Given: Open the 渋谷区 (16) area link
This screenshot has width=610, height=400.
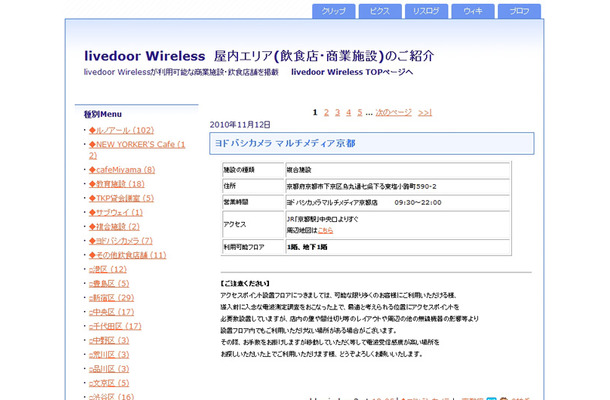Looking at the screenshot, I should (111, 396).
